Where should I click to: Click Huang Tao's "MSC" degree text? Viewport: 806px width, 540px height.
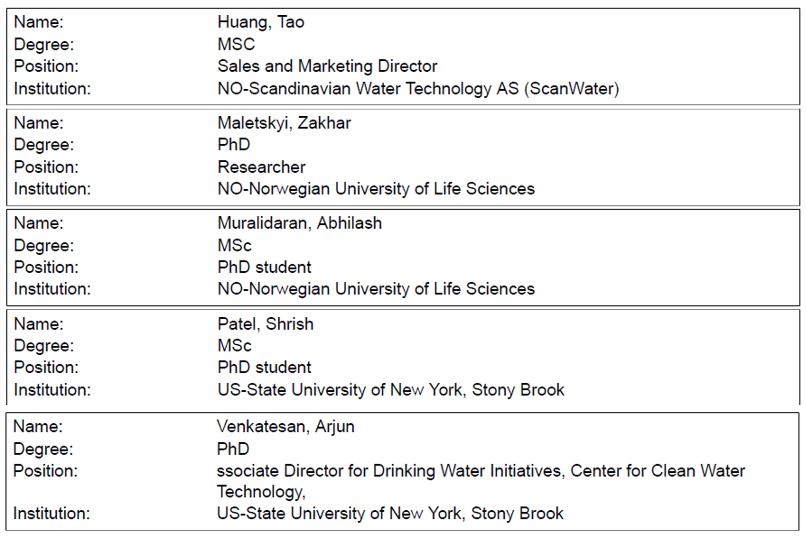click(236, 44)
